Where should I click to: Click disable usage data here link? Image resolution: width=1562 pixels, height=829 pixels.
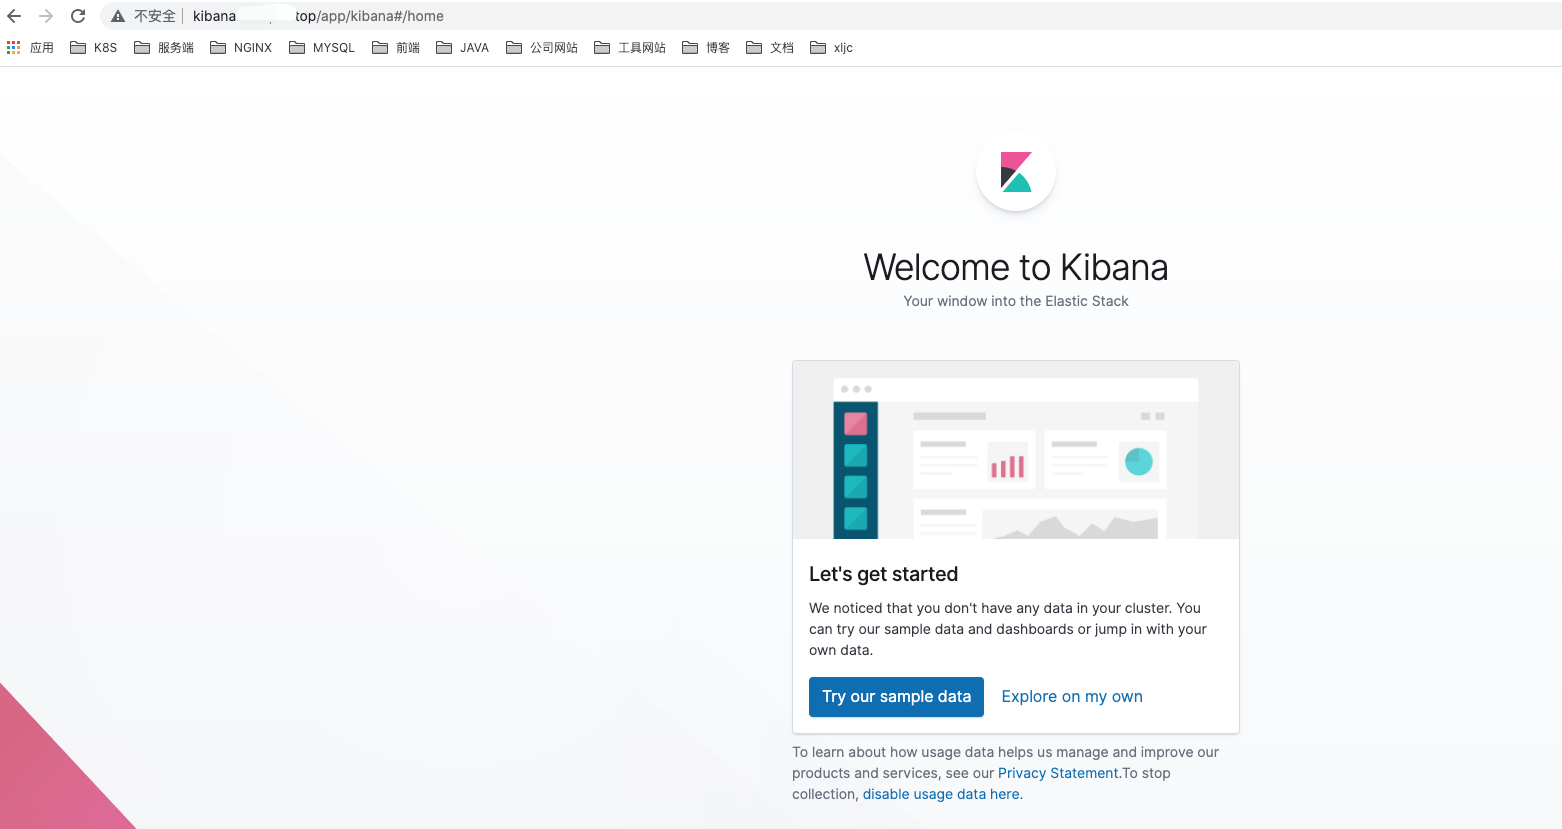[941, 794]
